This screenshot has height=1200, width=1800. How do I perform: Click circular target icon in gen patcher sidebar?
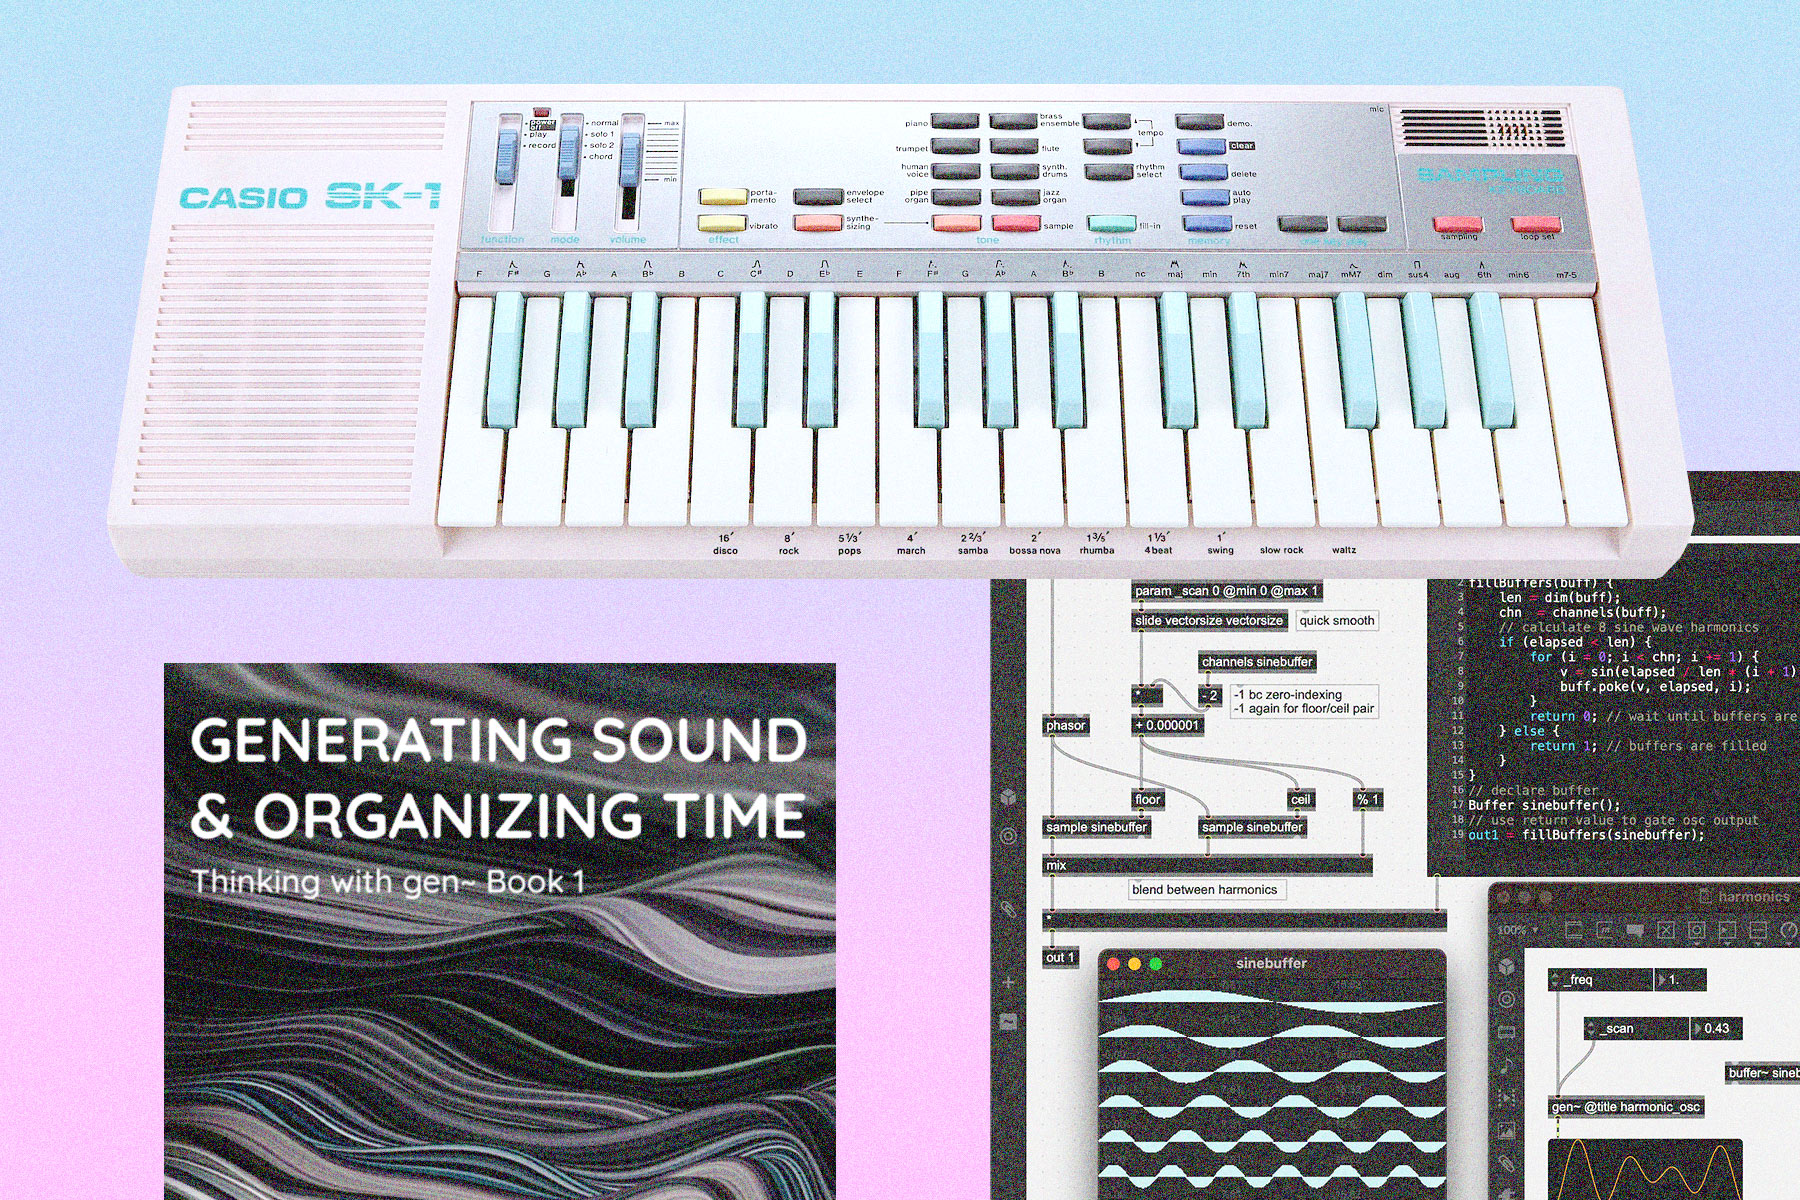(1008, 835)
